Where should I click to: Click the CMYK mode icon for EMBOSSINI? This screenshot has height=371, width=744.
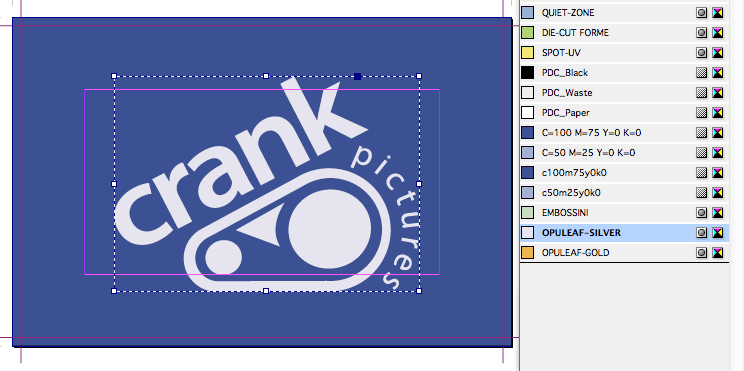point(718,213)
